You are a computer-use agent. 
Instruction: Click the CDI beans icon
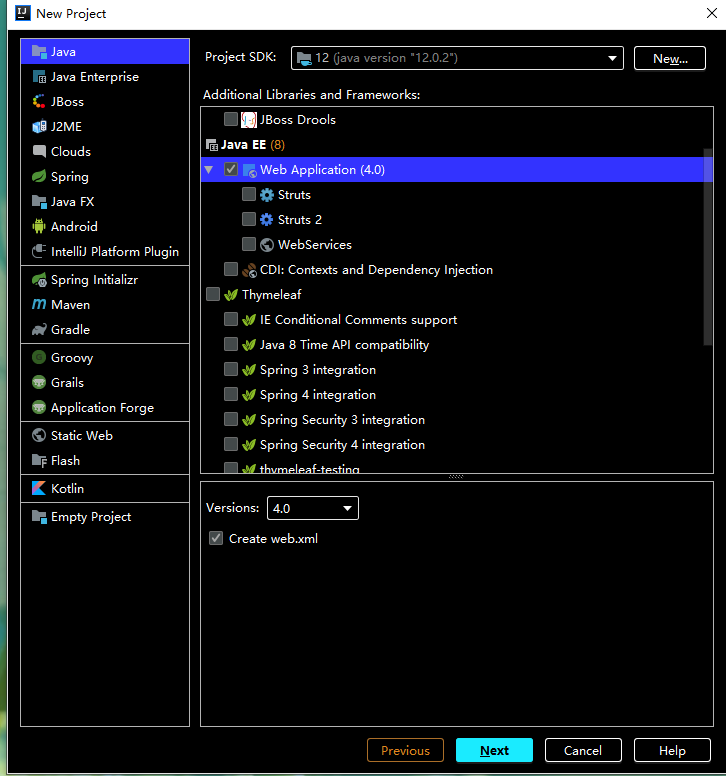[x=249, y=270]
